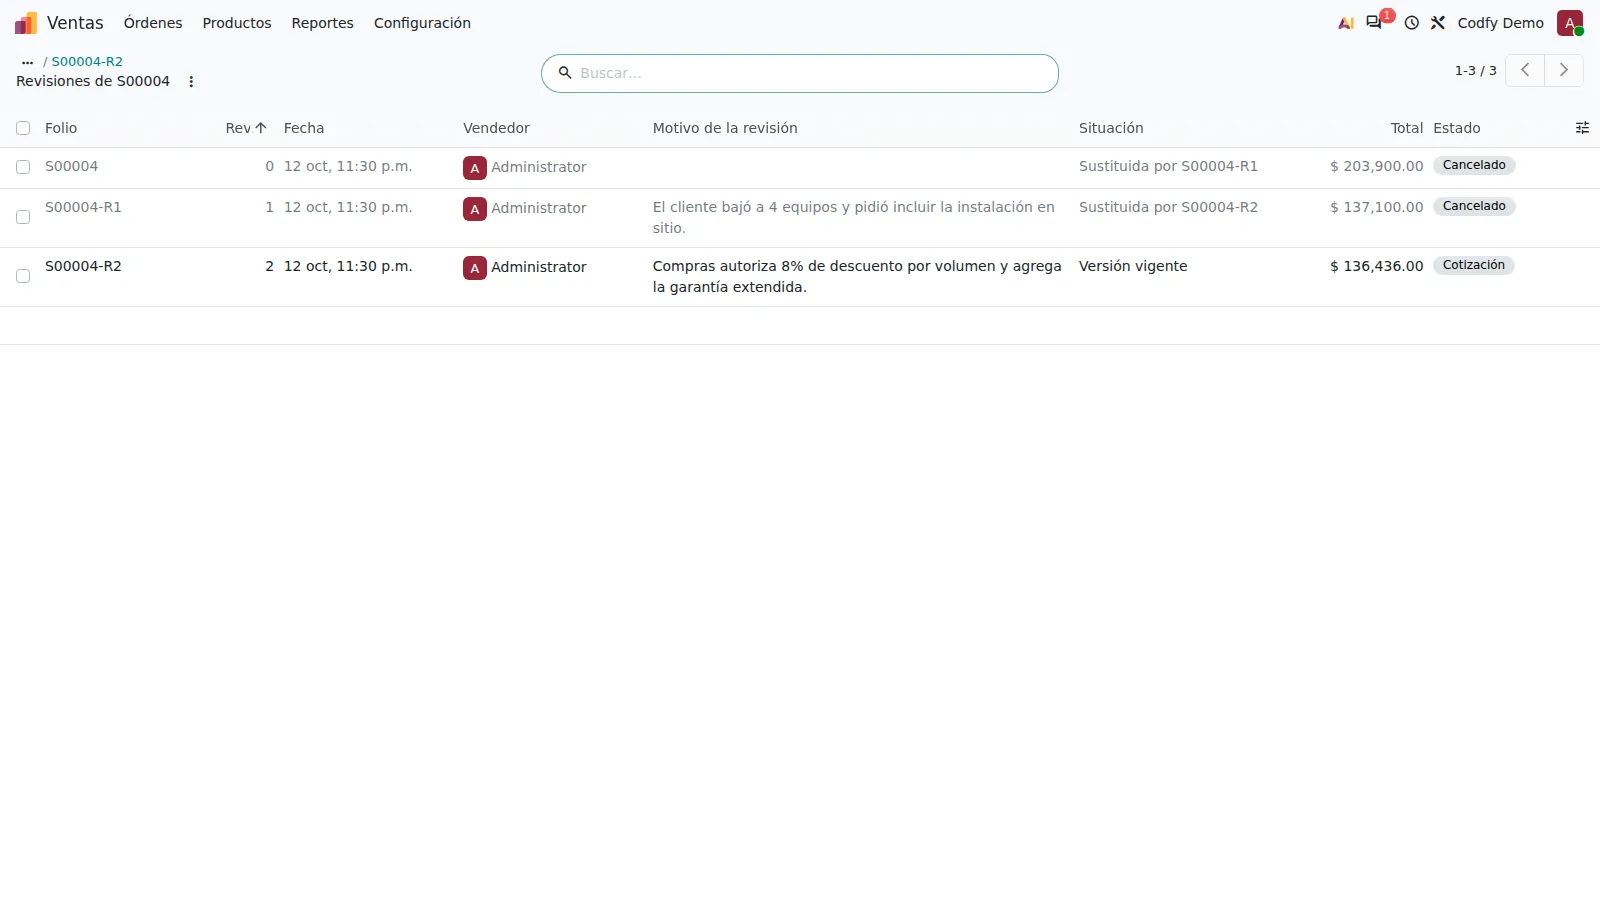The height and width of the screenshot is (900, 1600).
Task: Check the S00004 row checkbox
Action: click(x=23, y=167)
